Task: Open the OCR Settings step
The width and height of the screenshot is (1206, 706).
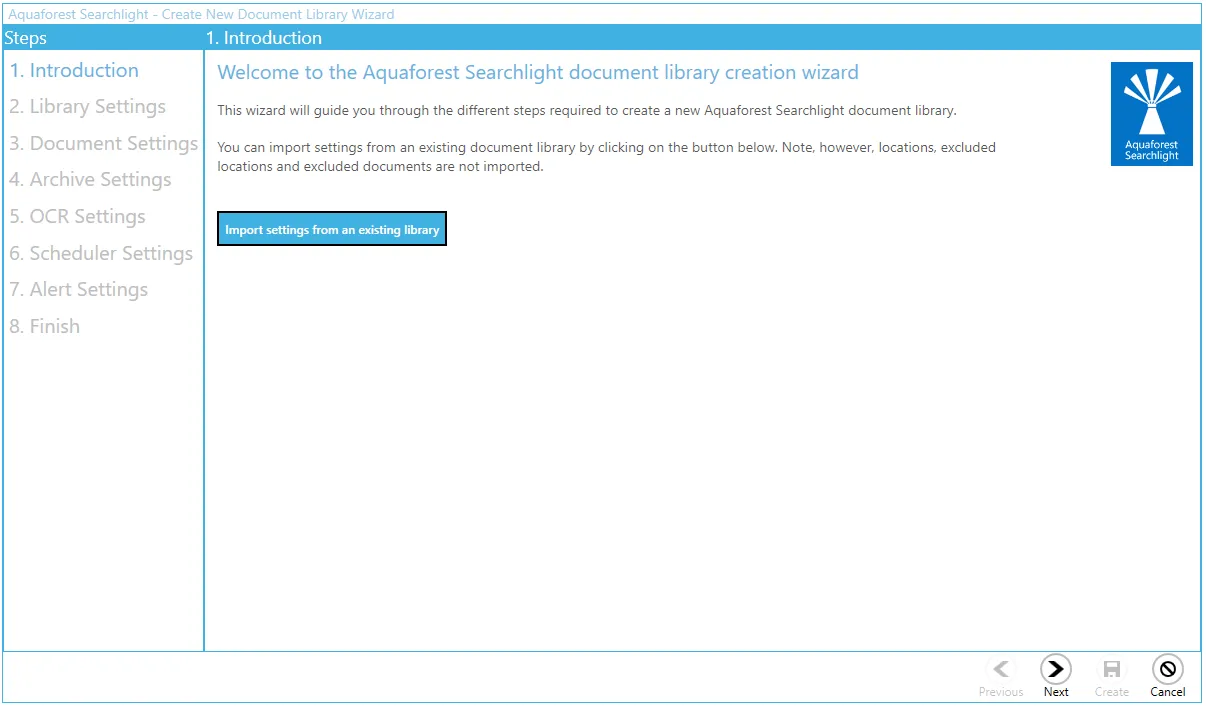Action: tap(78, 217)
